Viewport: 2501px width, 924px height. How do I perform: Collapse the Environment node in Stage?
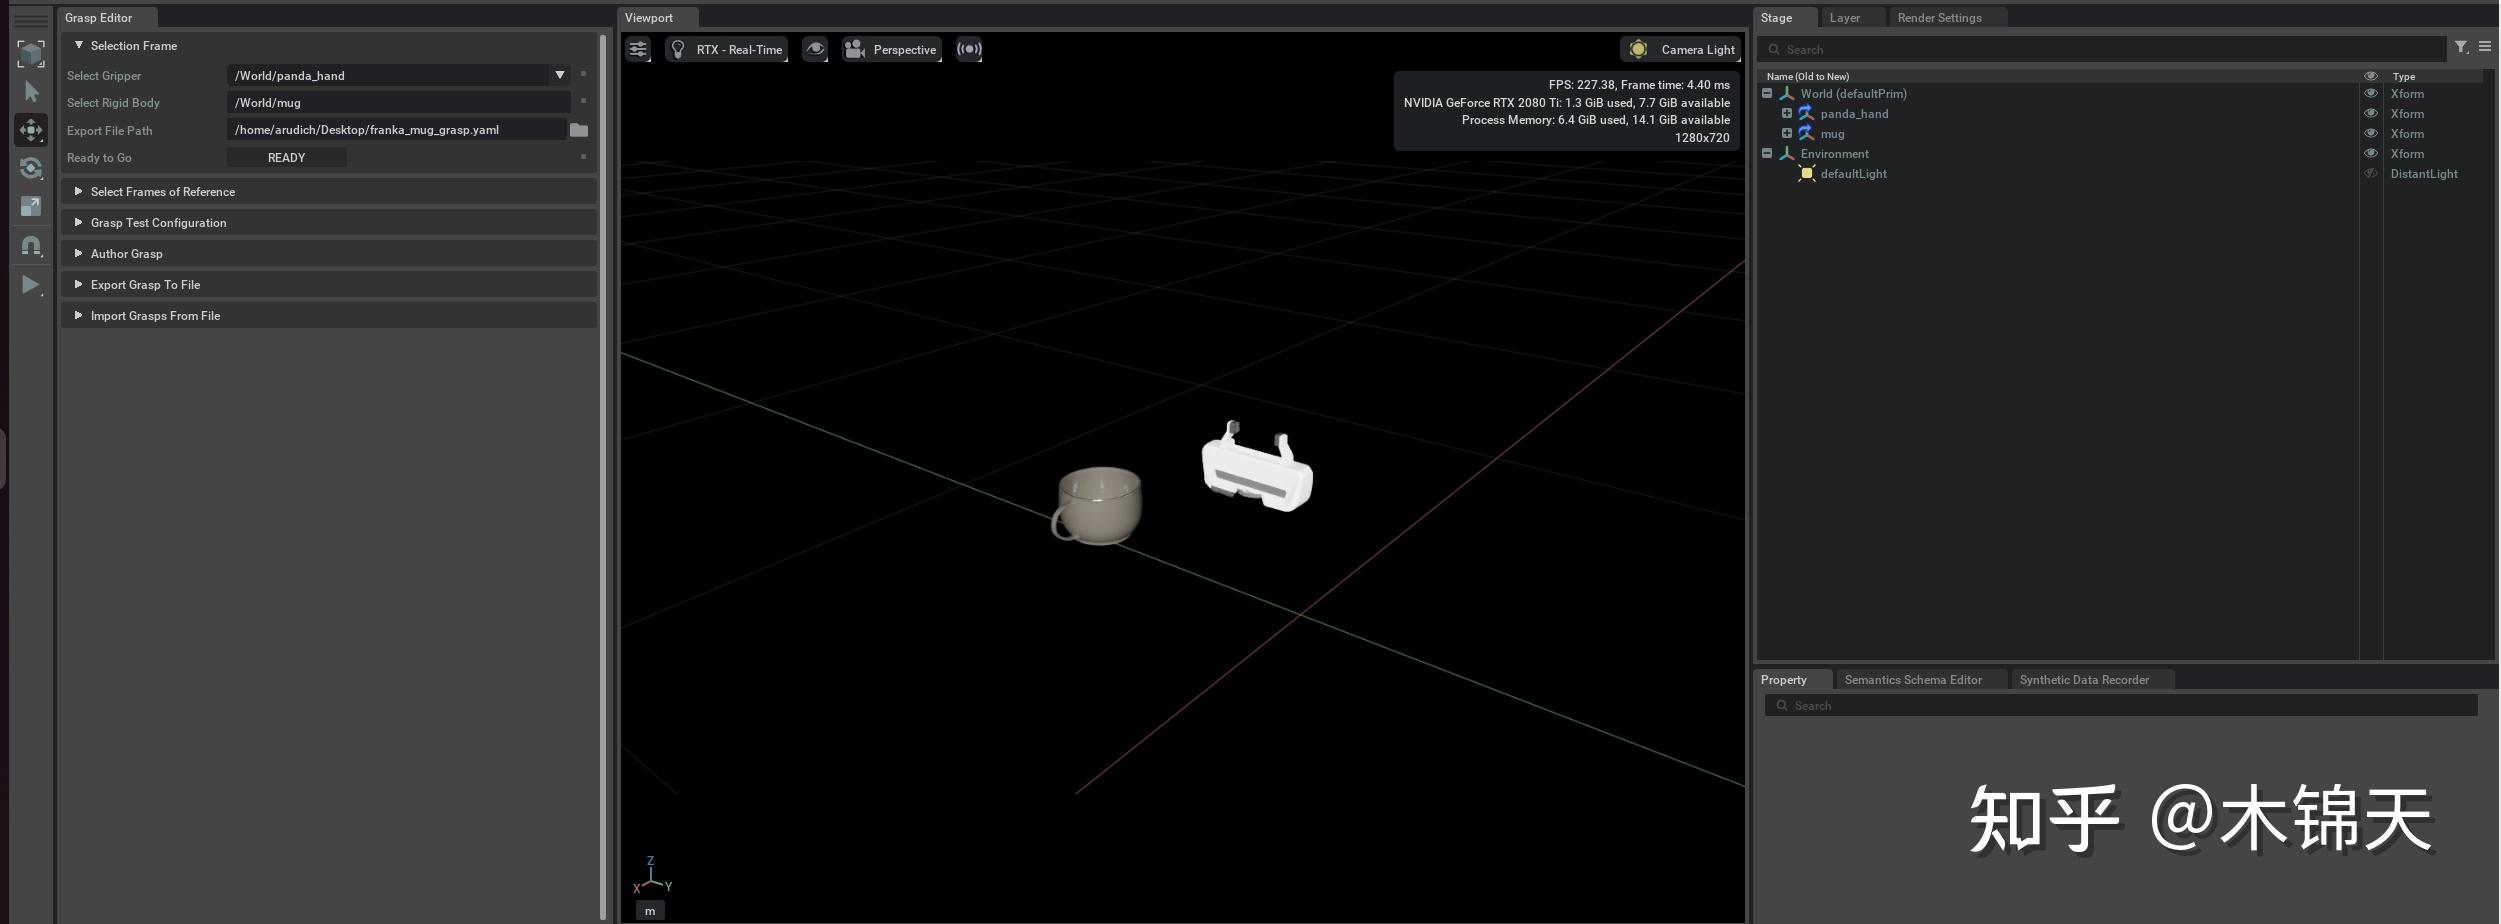coord(1767,153)
